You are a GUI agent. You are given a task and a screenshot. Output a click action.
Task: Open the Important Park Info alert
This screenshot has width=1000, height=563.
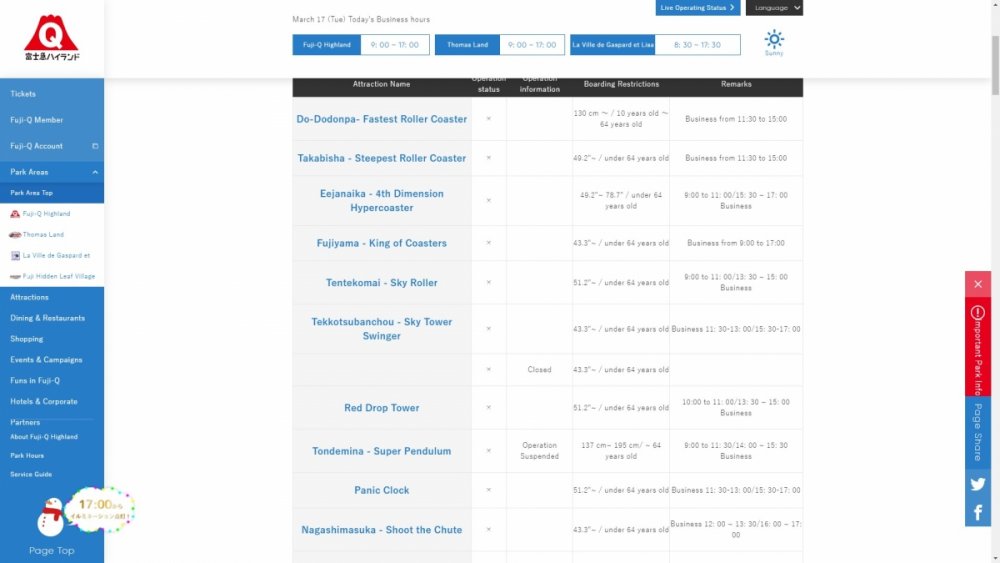tap(977, 347)
